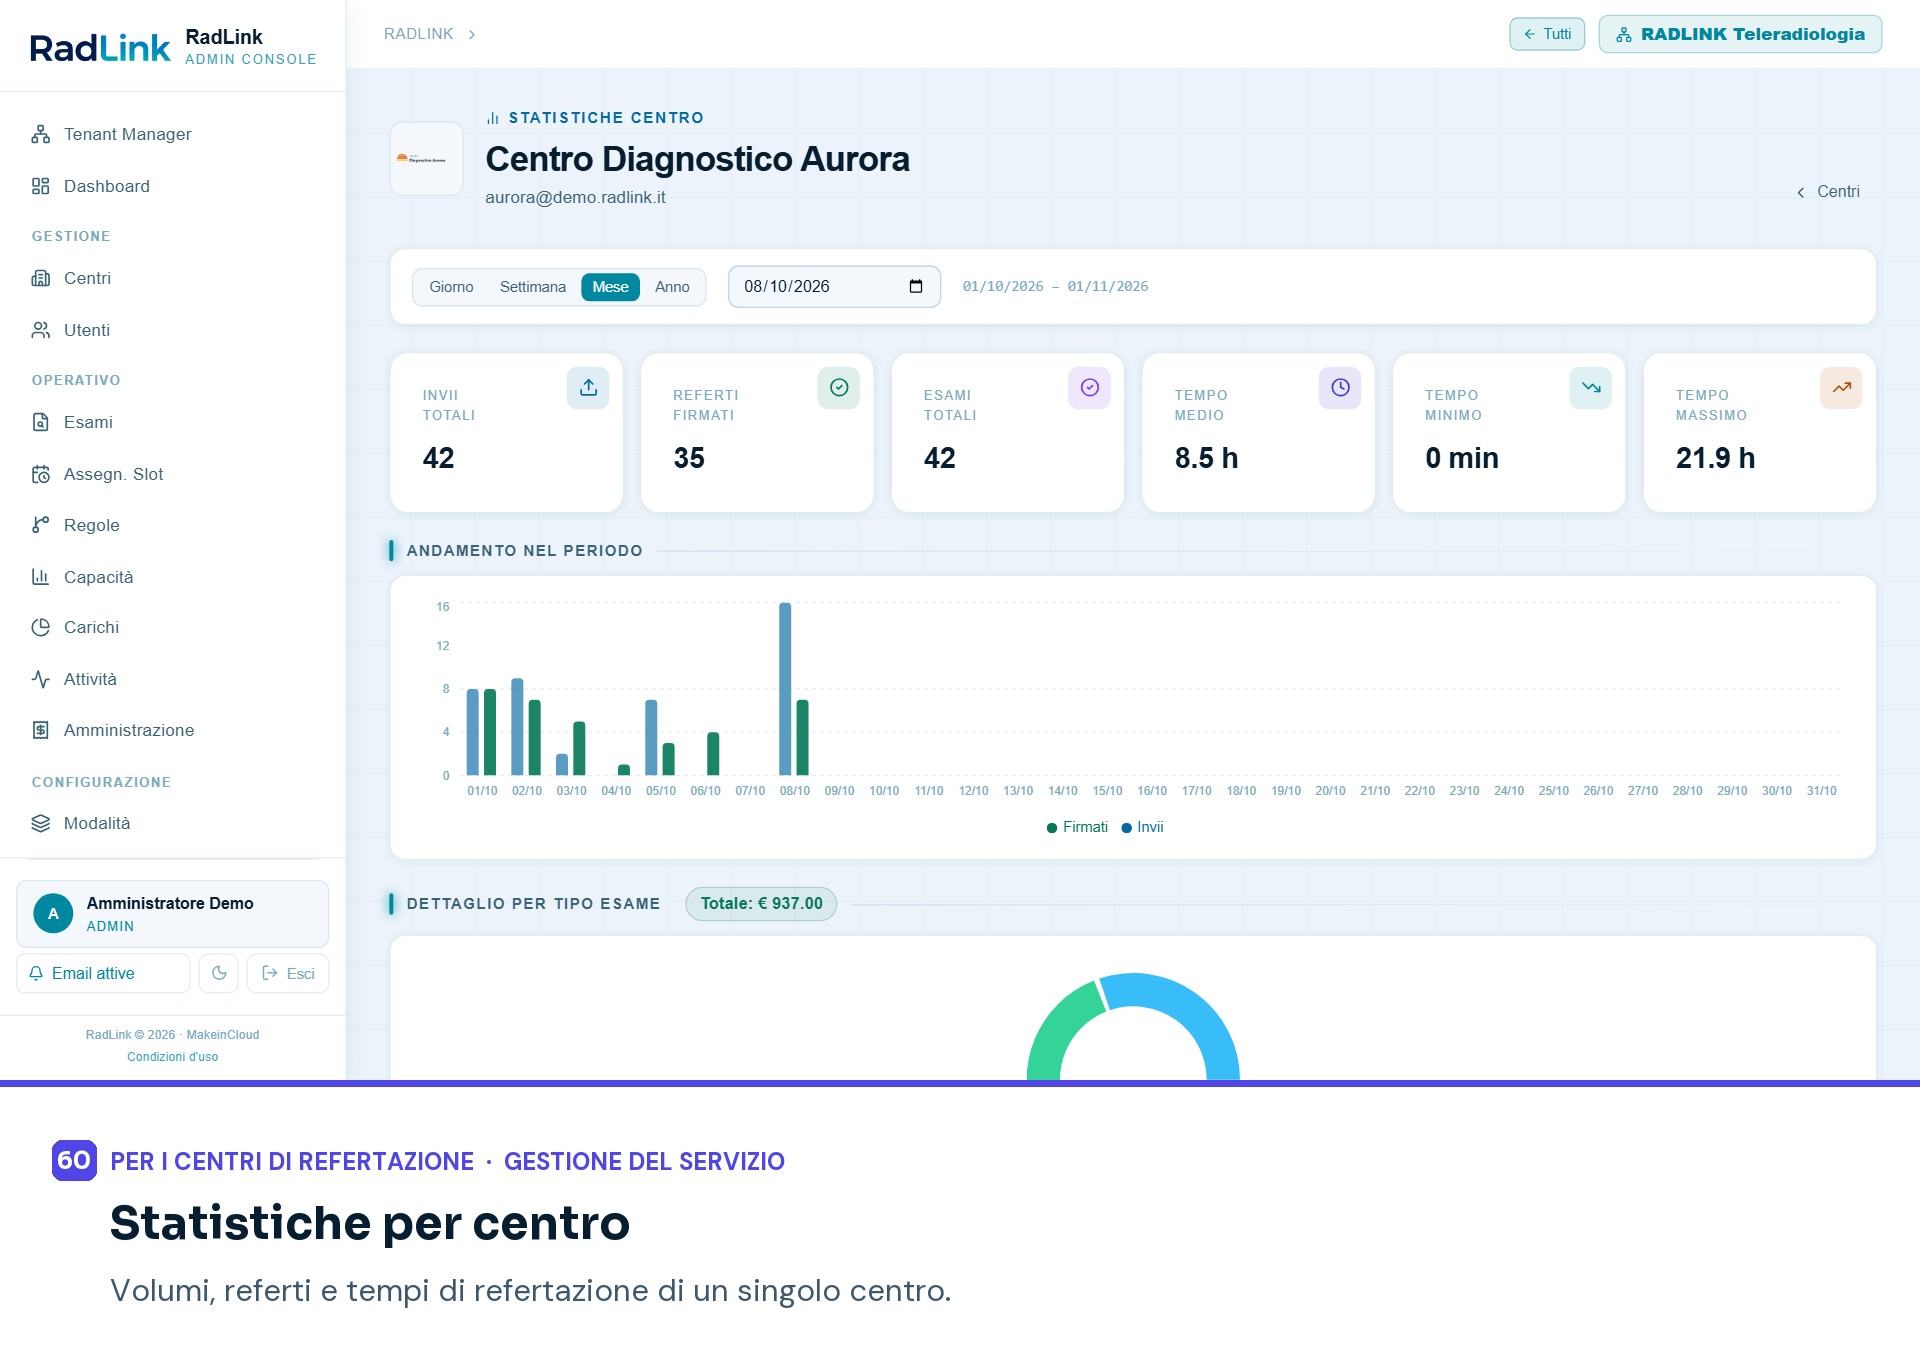
Task: Open the Dashboard grid icon
Action: (x=40, y=186)
